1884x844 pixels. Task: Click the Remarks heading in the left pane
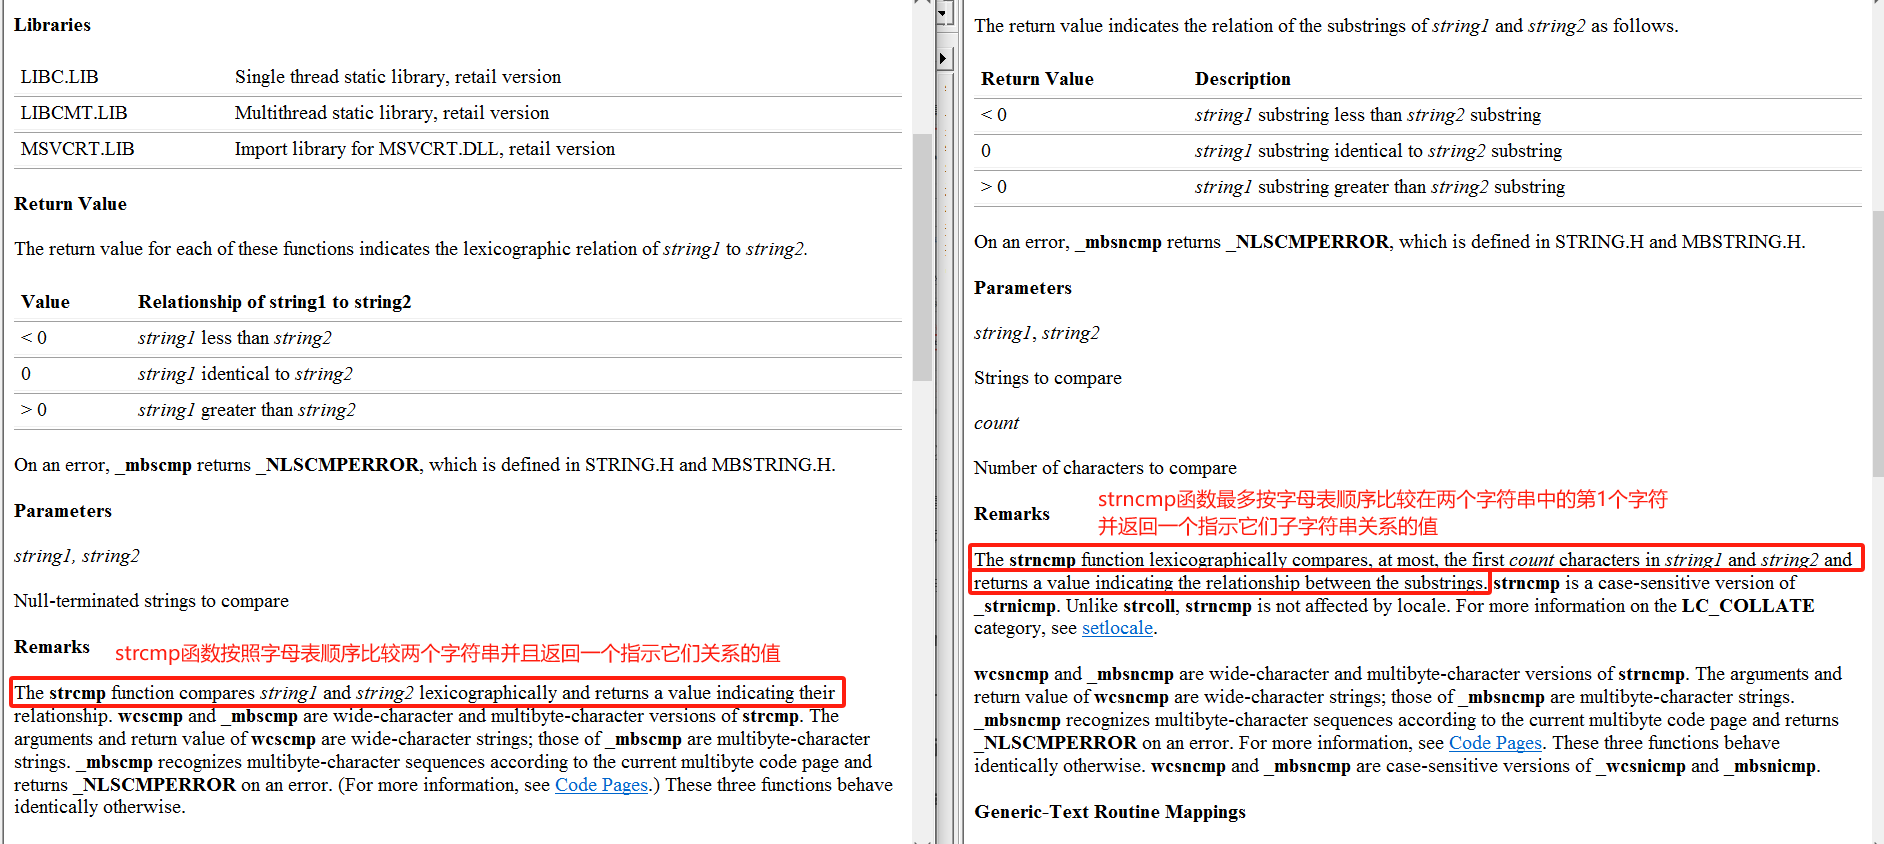[x=52, y=647]
